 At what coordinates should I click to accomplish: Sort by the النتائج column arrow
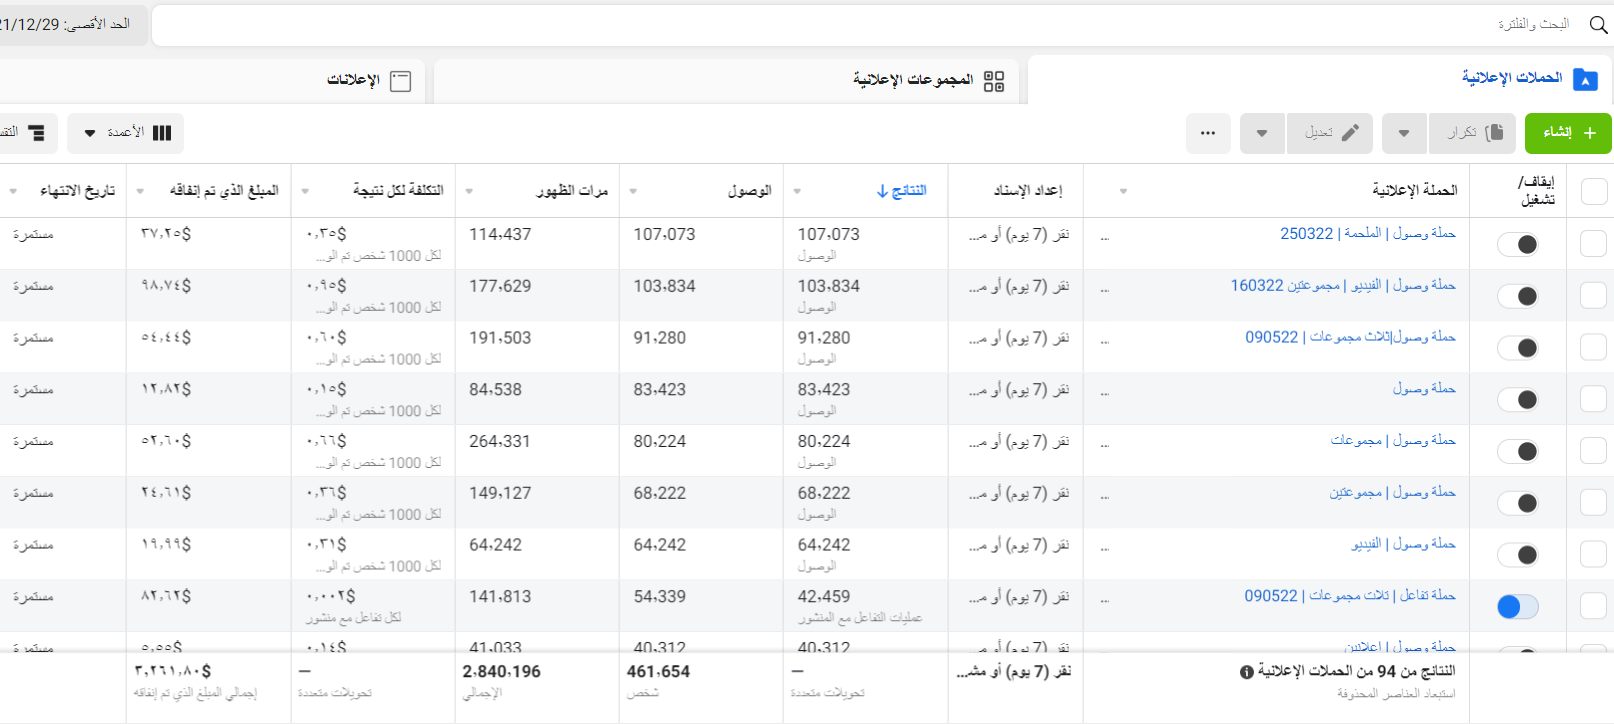[x=882, y=191]
